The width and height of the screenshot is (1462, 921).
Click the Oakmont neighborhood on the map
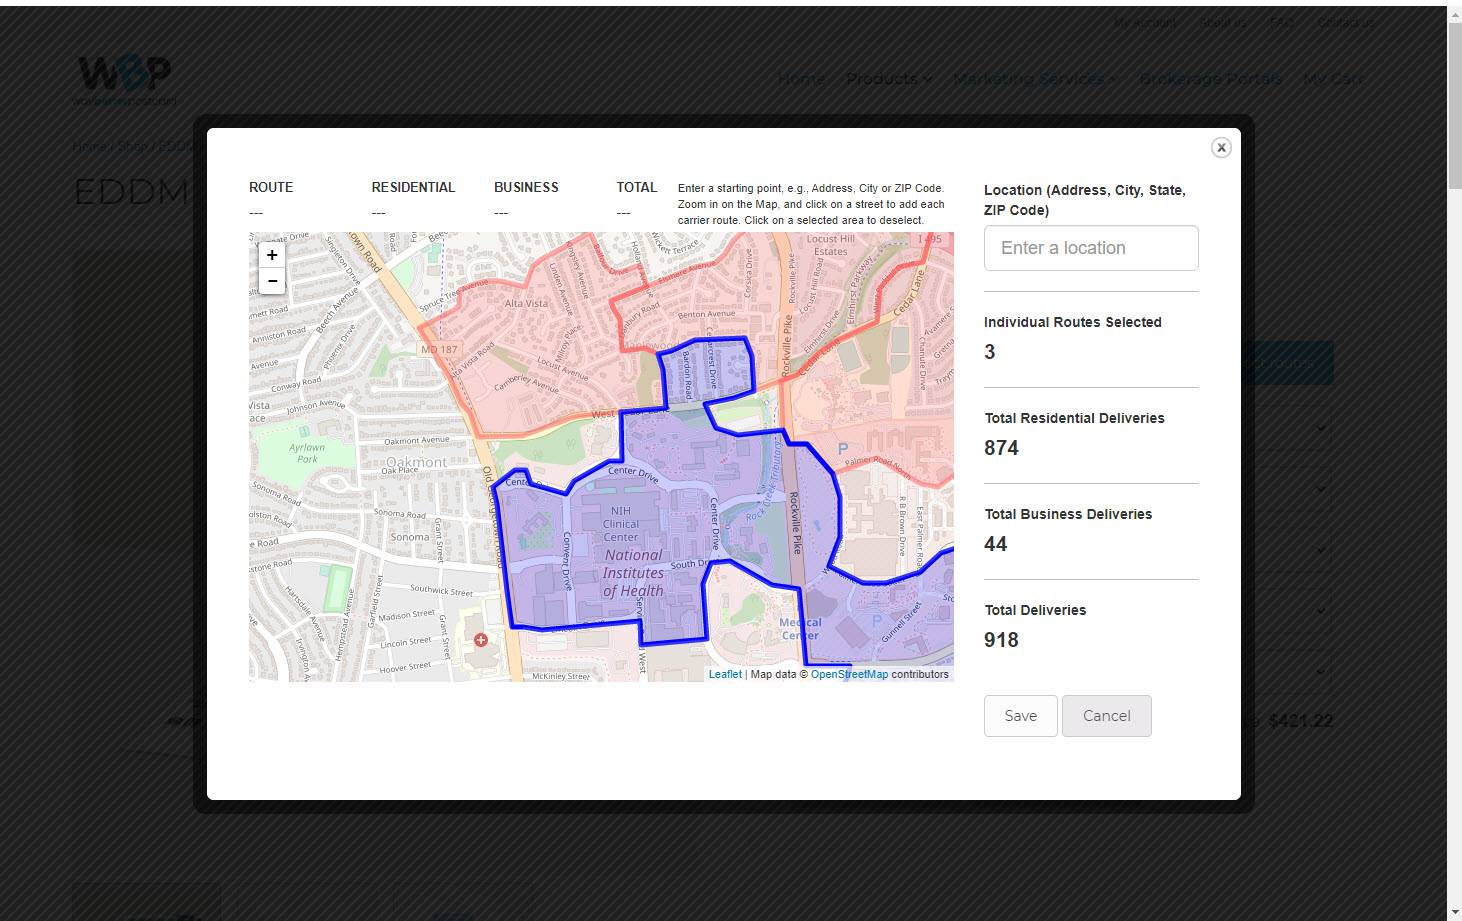(x=416, y=462)
